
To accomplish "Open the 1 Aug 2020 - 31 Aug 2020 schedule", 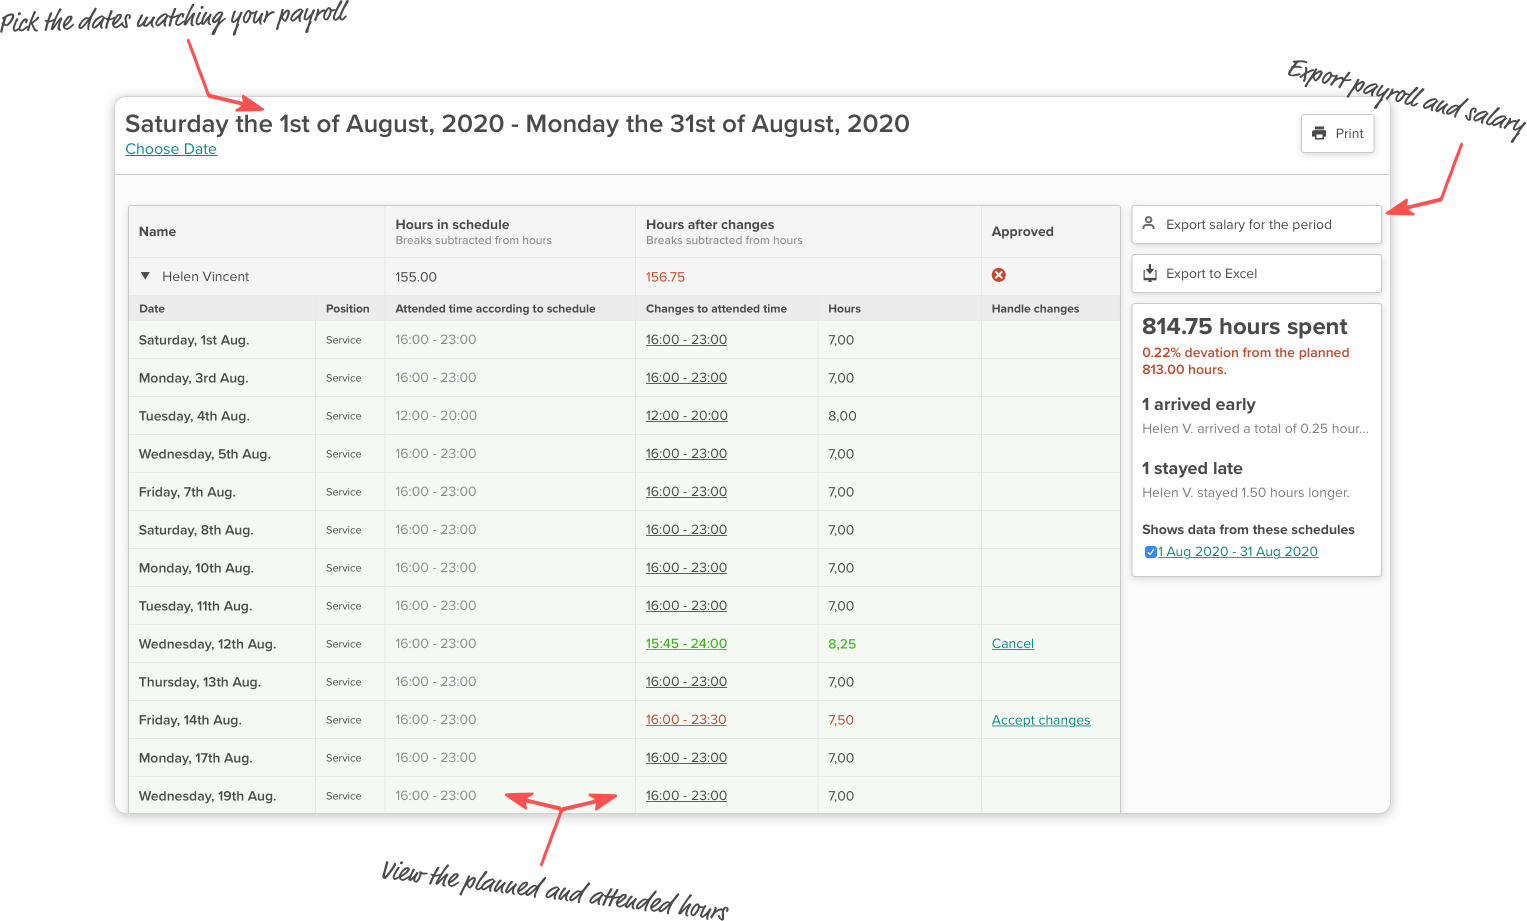I will (x=1237, y=551).
